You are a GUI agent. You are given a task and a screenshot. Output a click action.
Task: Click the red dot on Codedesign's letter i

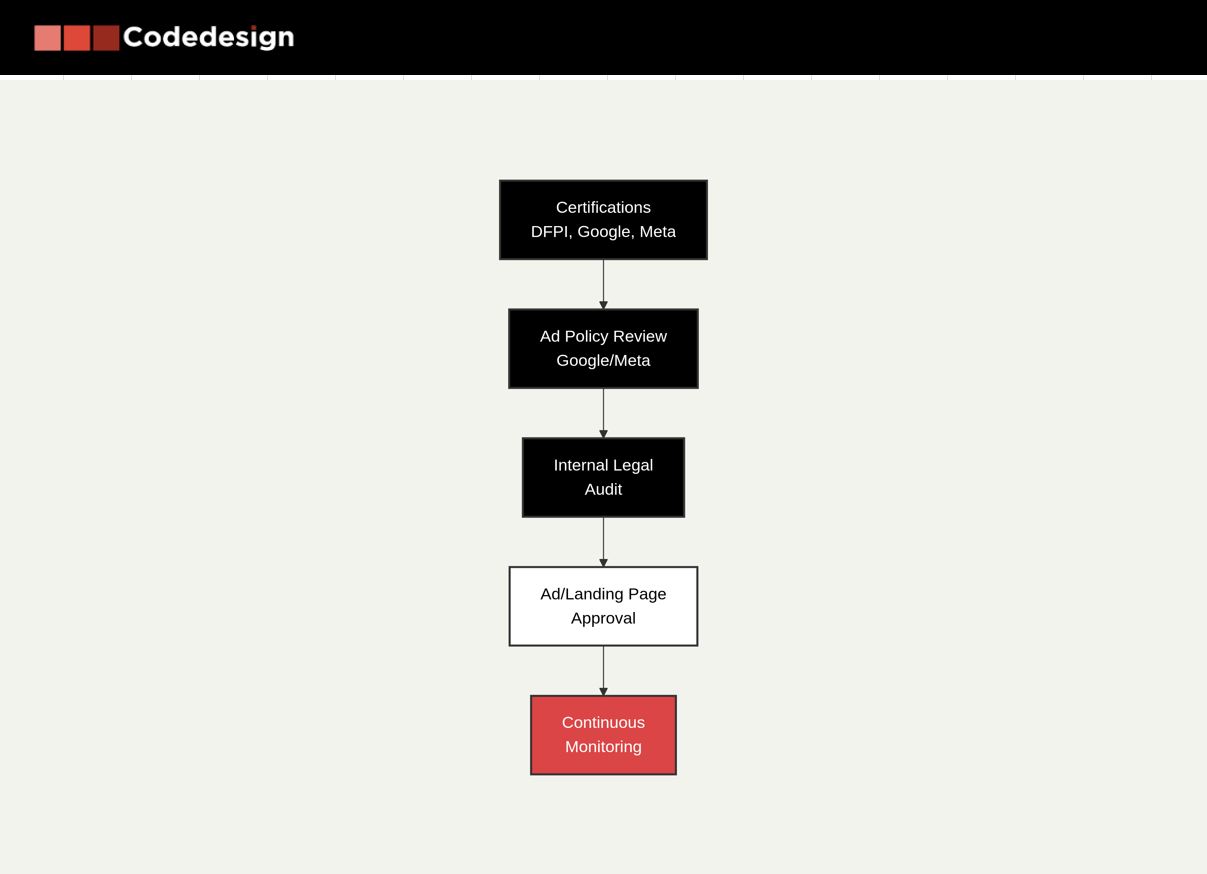(x=253, y=27)
